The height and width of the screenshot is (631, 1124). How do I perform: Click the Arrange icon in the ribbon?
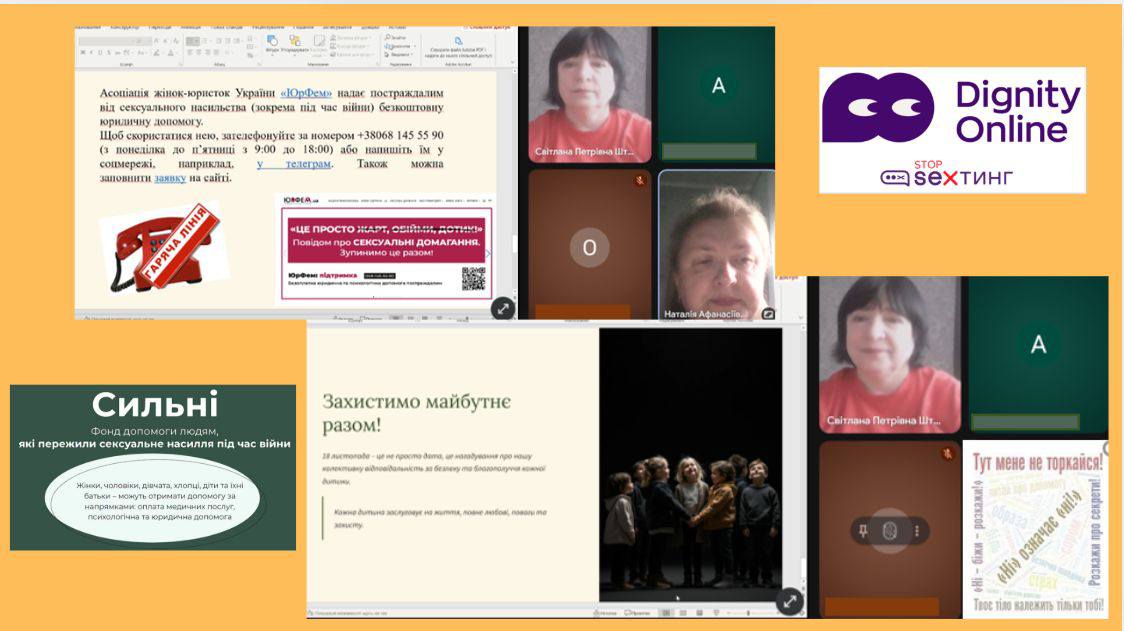coord(293,42)
